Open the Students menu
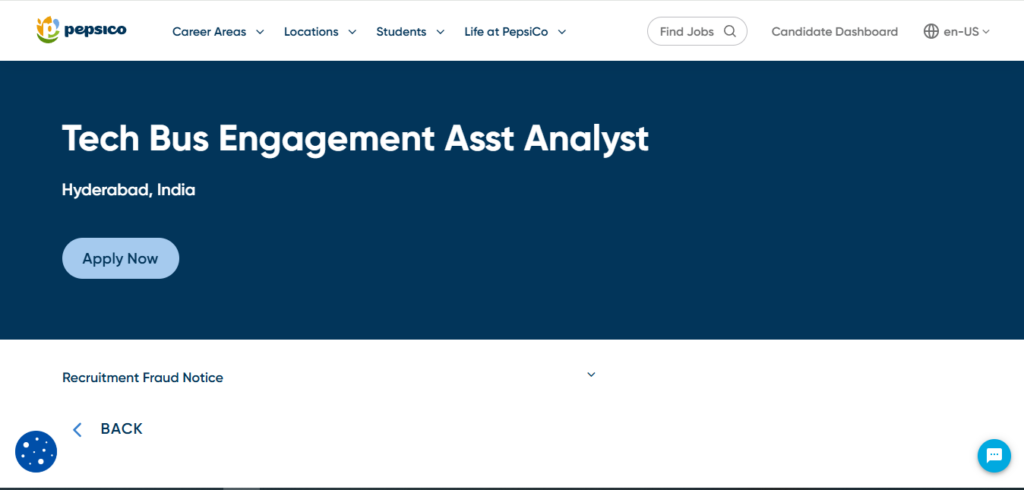Viewport: 1024px width, 490px height. point(401,31)
